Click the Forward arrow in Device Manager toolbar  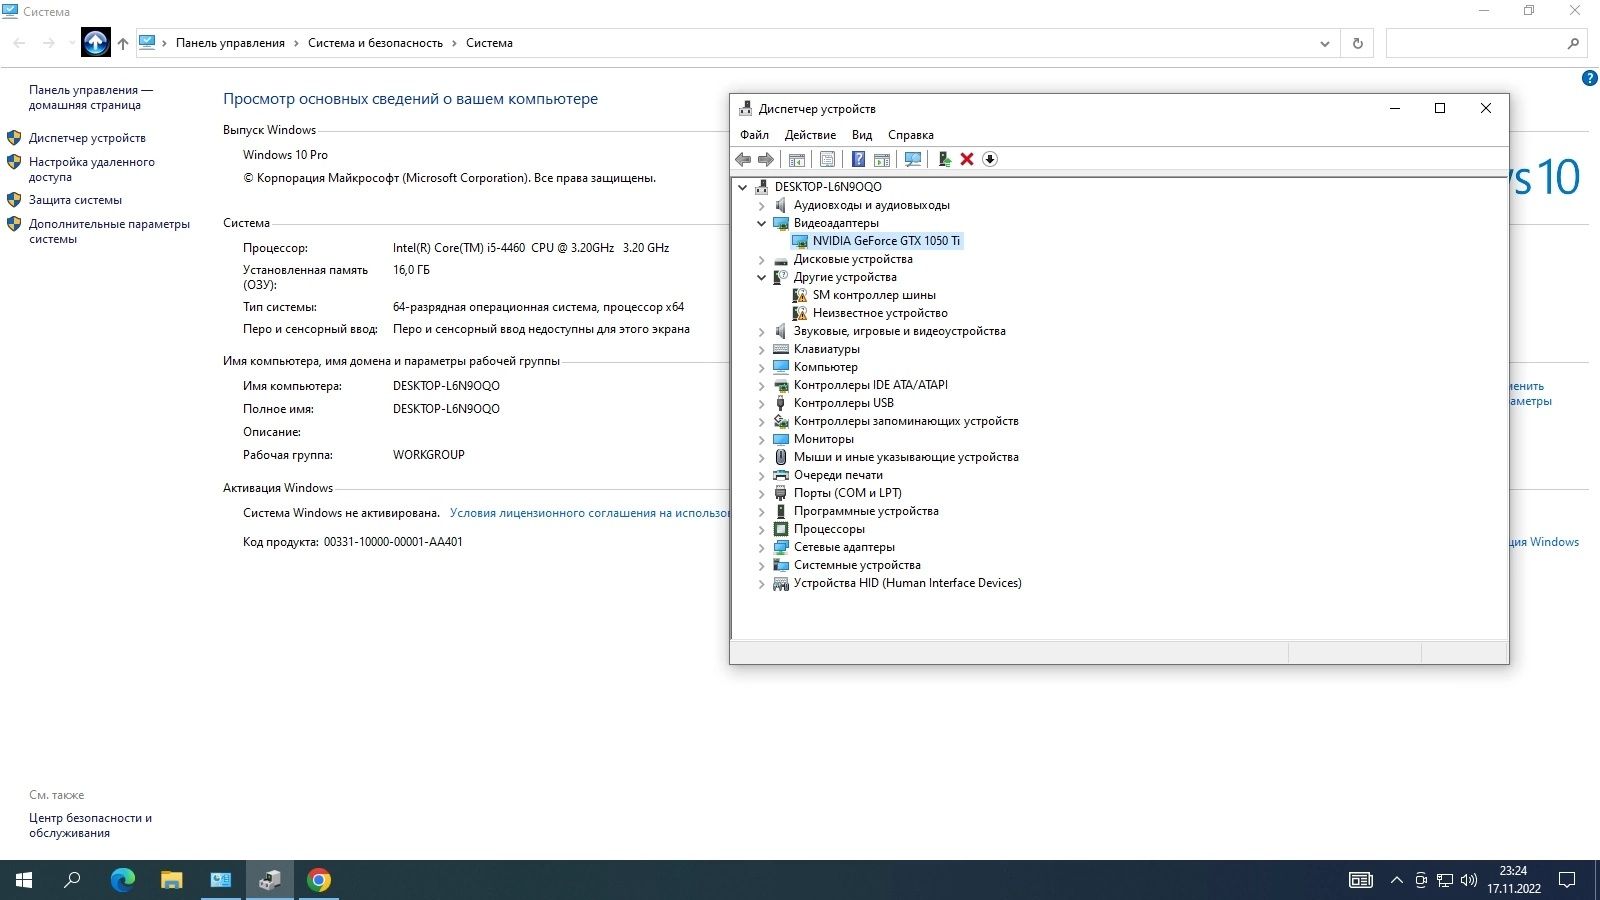coord(766,159)
